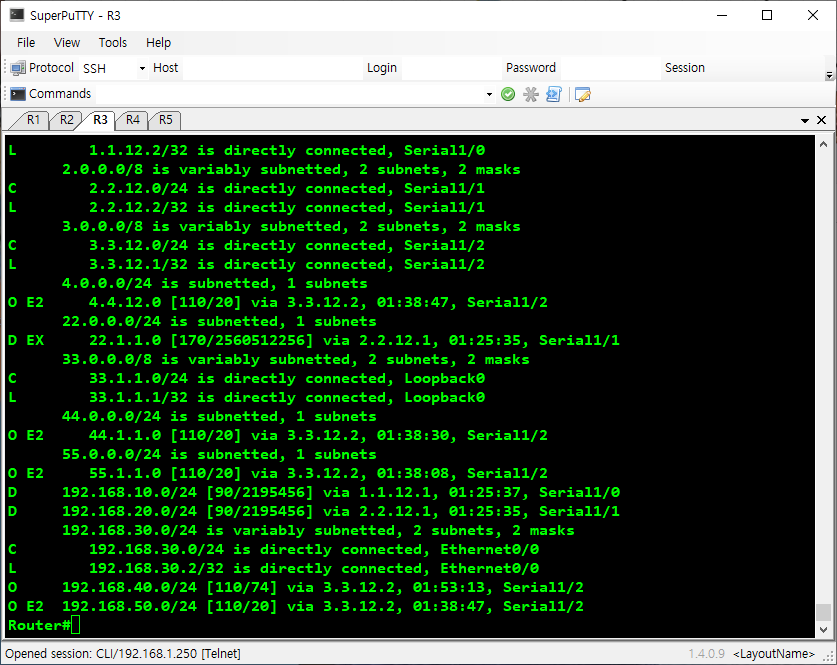Expand the connection toolbar overflow arrow
This screenshot has width=837, height=665.
point(829,75)
